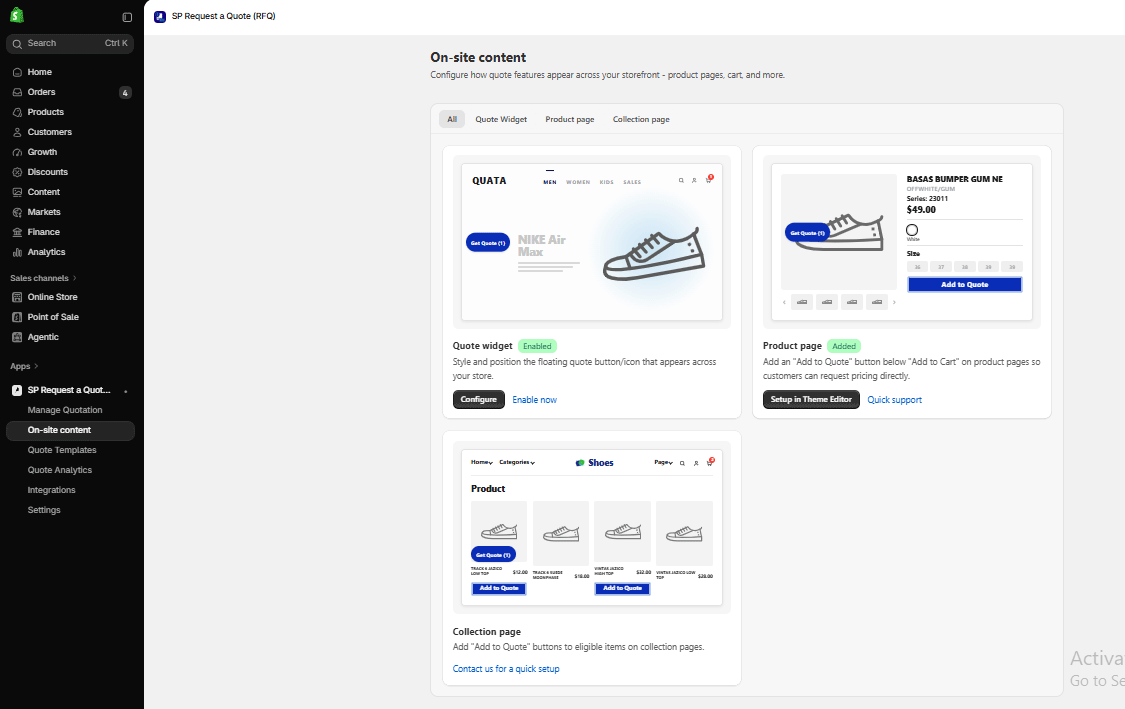Click the Shopify logo icon
This screenshot has width=1125, height=709.
tap(17, 15)
